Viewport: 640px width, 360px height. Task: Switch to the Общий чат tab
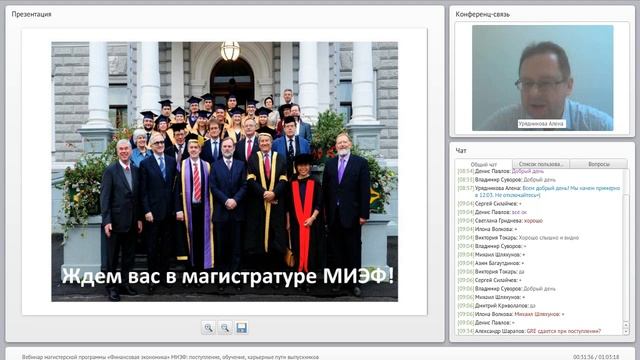484,164
